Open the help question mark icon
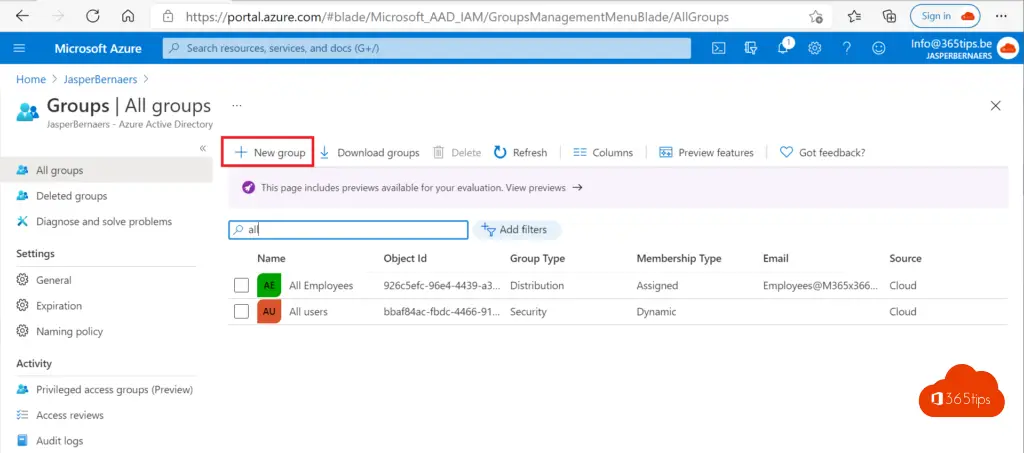 (846, 48)
